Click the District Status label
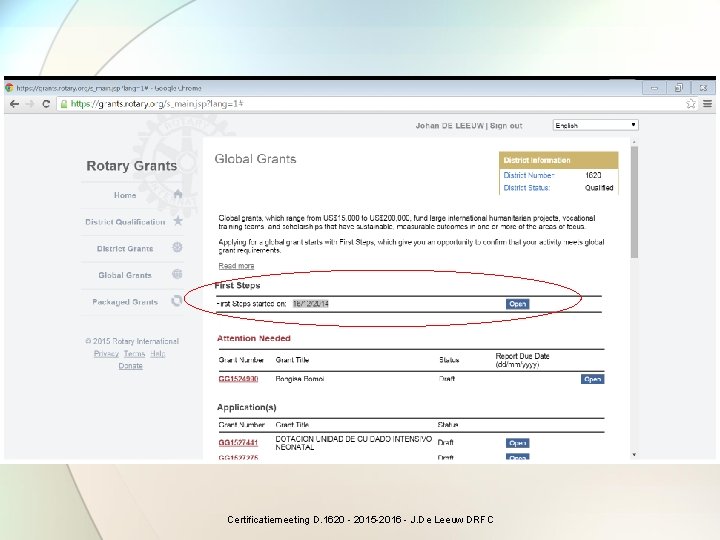720x540 pixels. (x=526, y=188)
